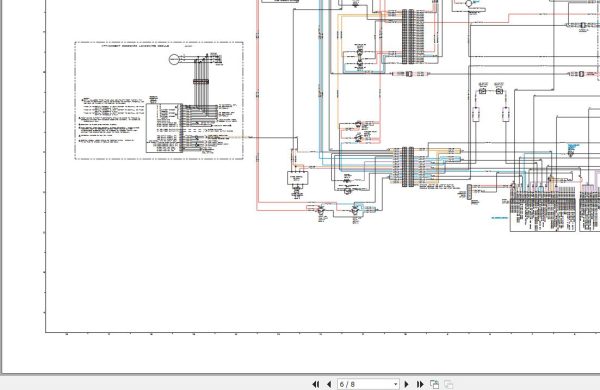The width and height of the screenshot is (600, 390).
Task: Click the previous view icon
Action: coord(434,384)
